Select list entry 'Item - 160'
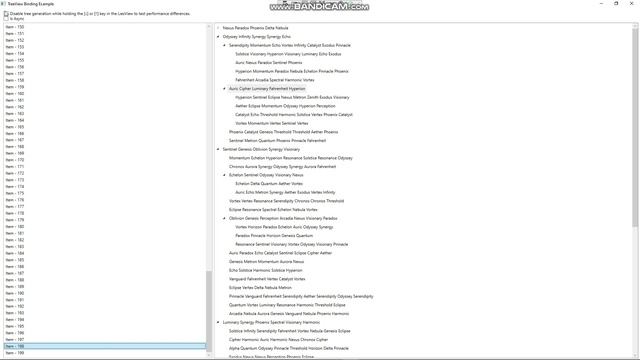The image size is (640, 360). point(105,93)
